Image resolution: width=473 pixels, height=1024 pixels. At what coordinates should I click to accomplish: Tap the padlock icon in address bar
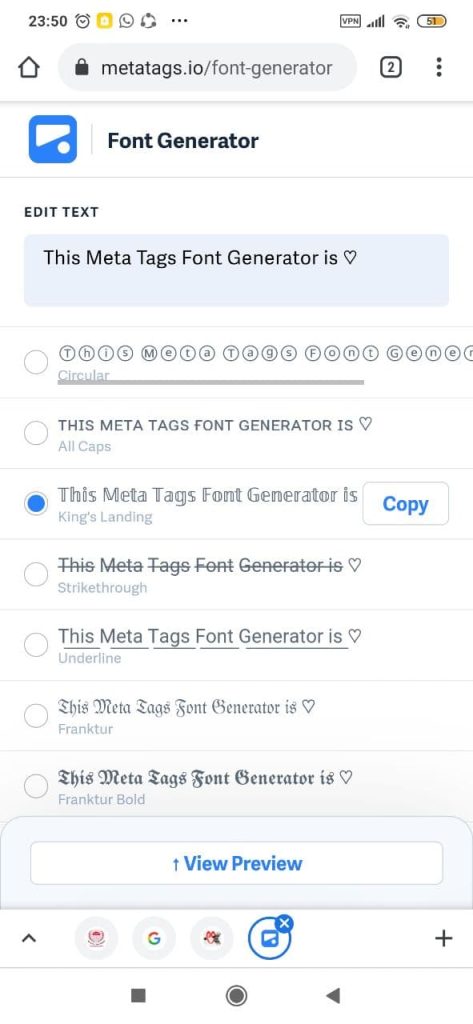[82, 67]
